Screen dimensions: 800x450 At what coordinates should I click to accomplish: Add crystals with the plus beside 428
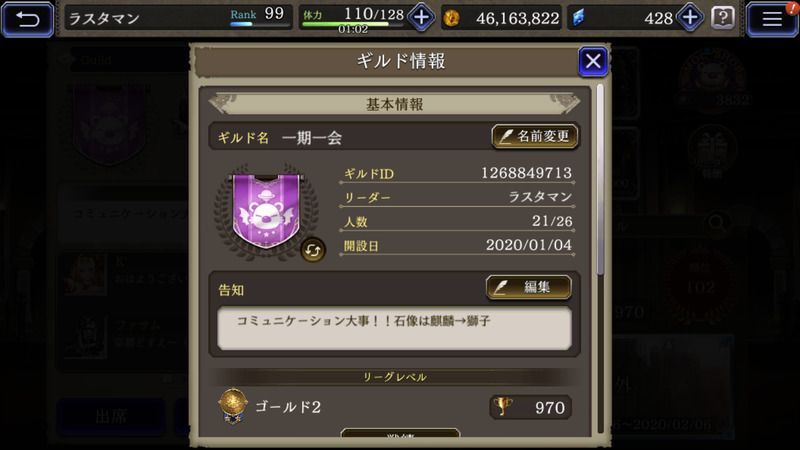pos(690,18)
